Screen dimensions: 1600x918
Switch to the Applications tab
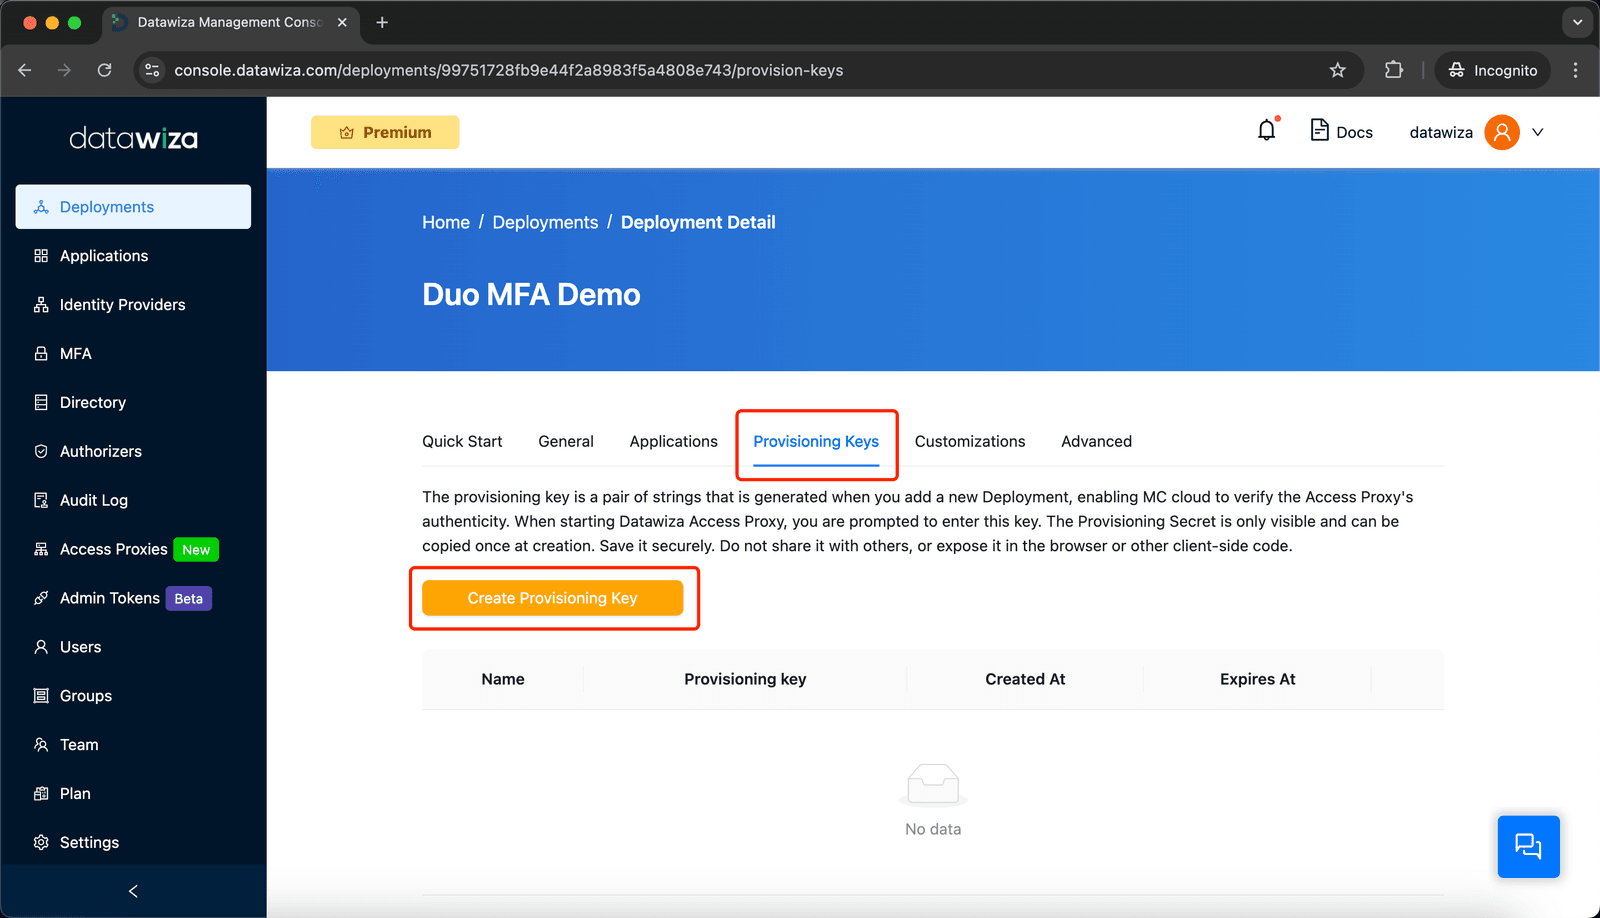674,442
